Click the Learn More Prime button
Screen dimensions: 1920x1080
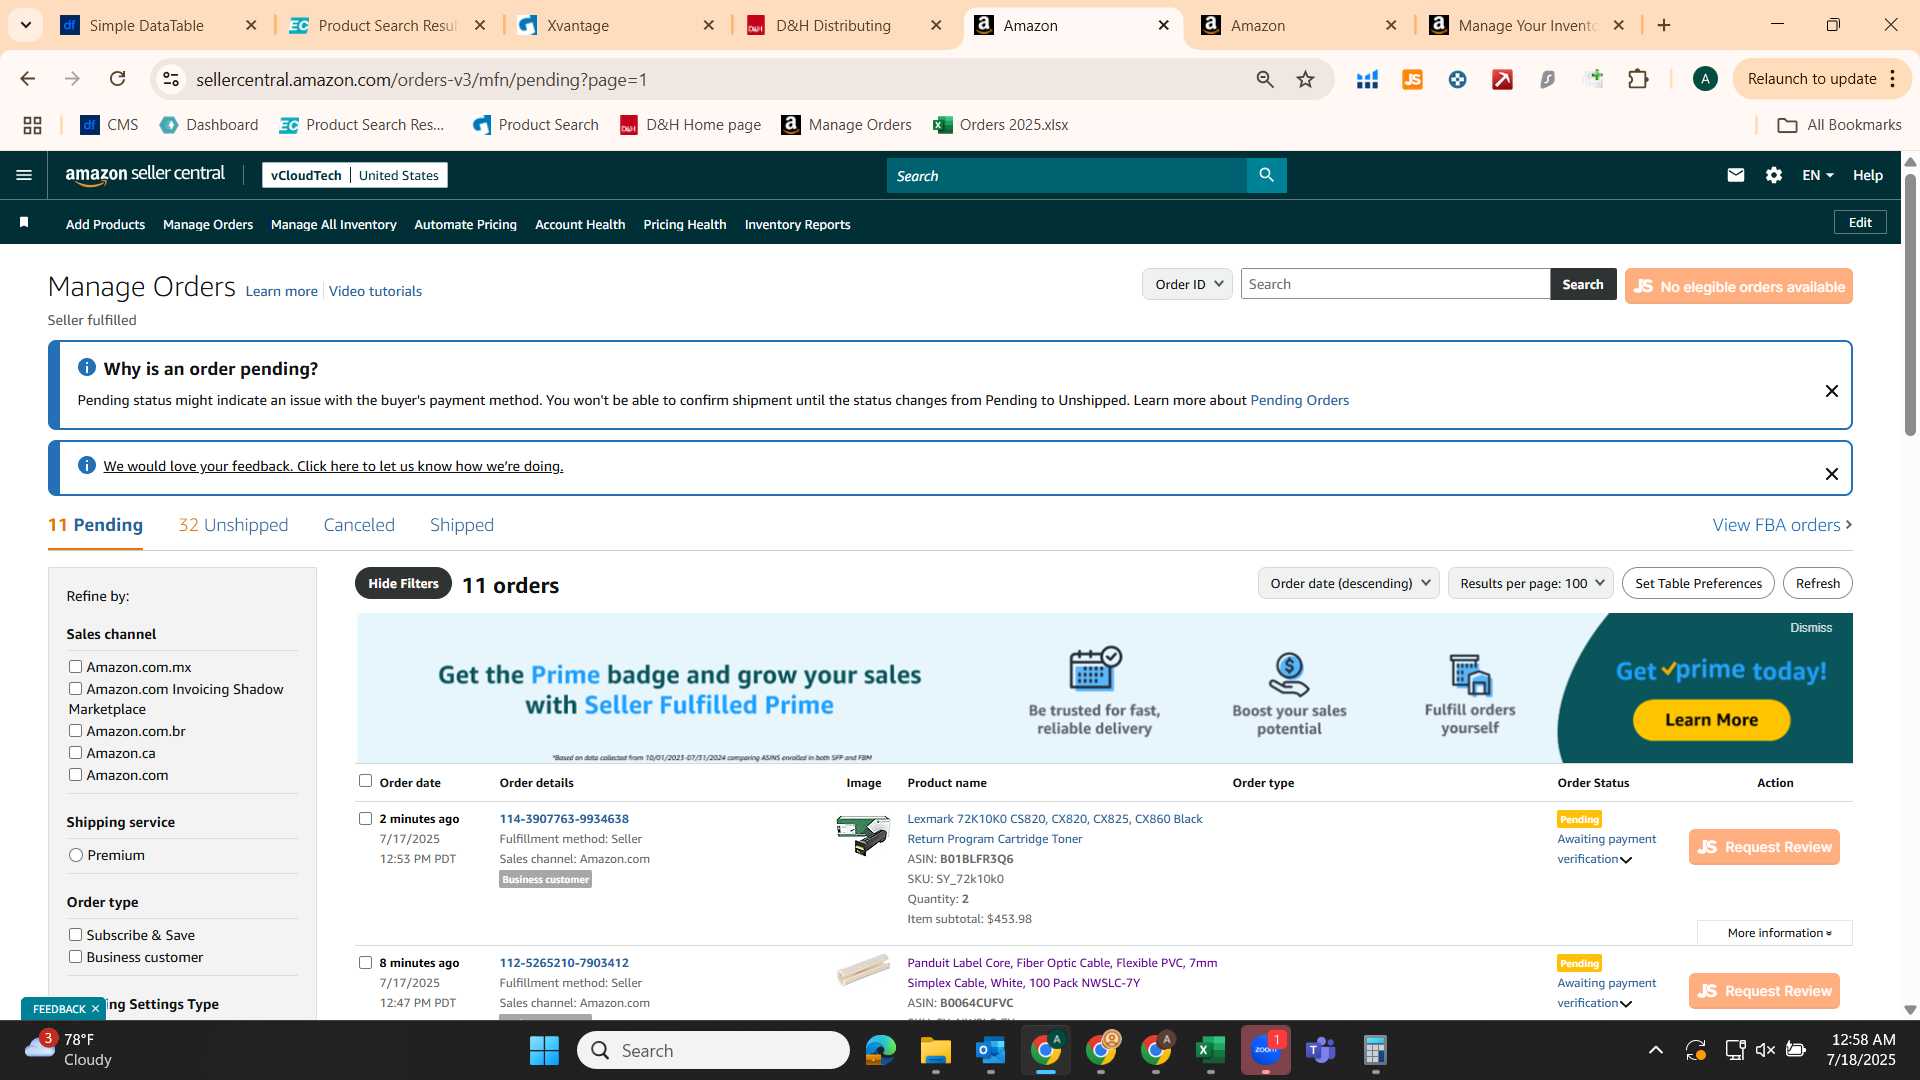(x=1711, y=720)
